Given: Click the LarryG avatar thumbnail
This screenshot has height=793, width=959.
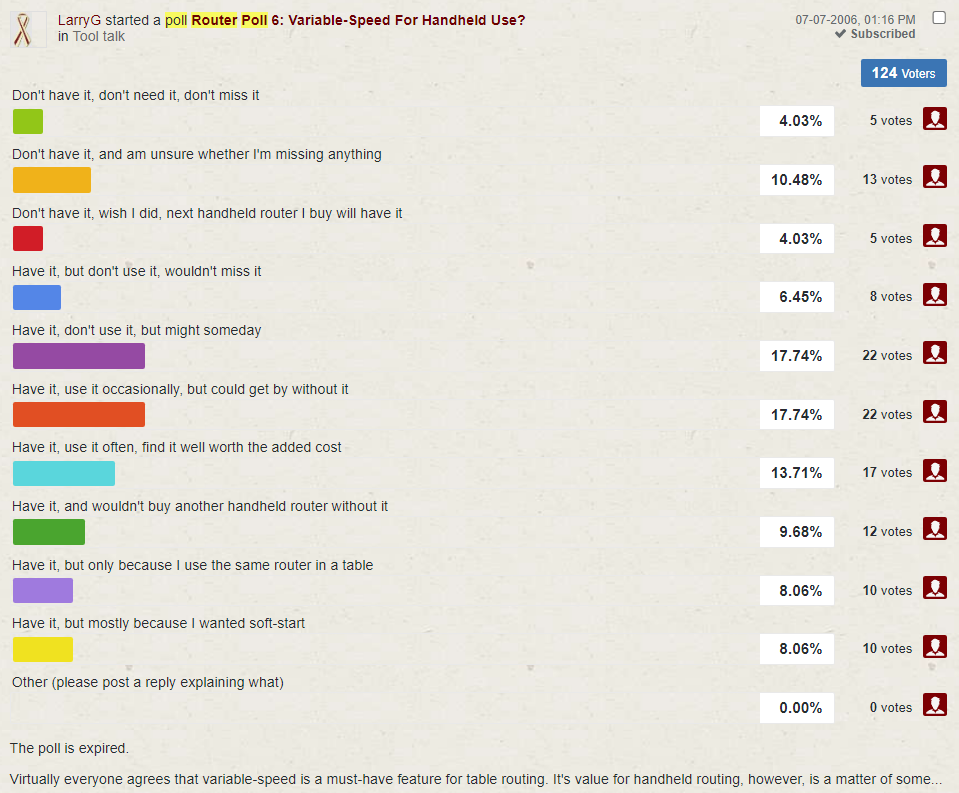Looking at the screenshot, I should tap(28, 29).
